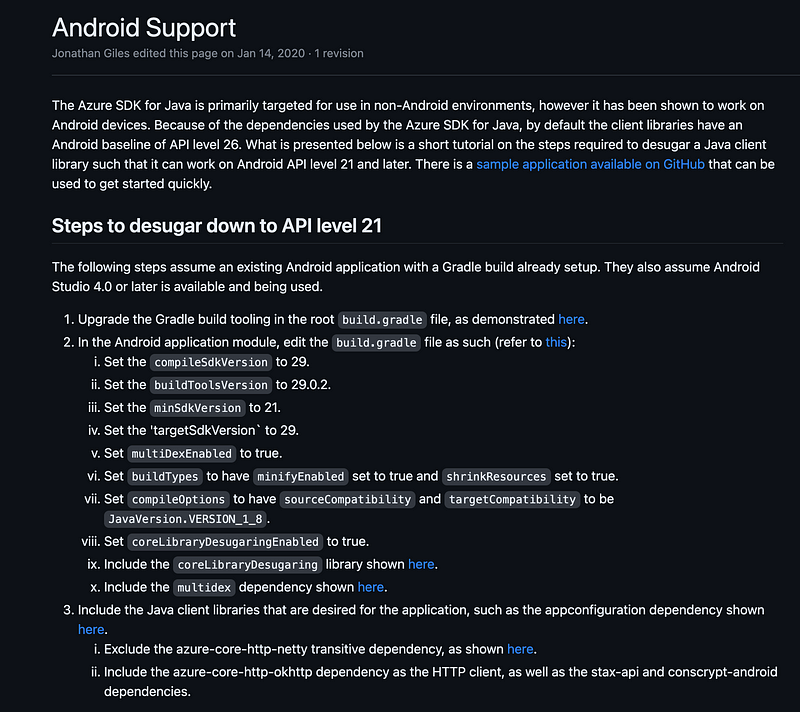The image size is (800, 712).
Task: Click the Jonathan Giles author name
Action: click(91, 53)
